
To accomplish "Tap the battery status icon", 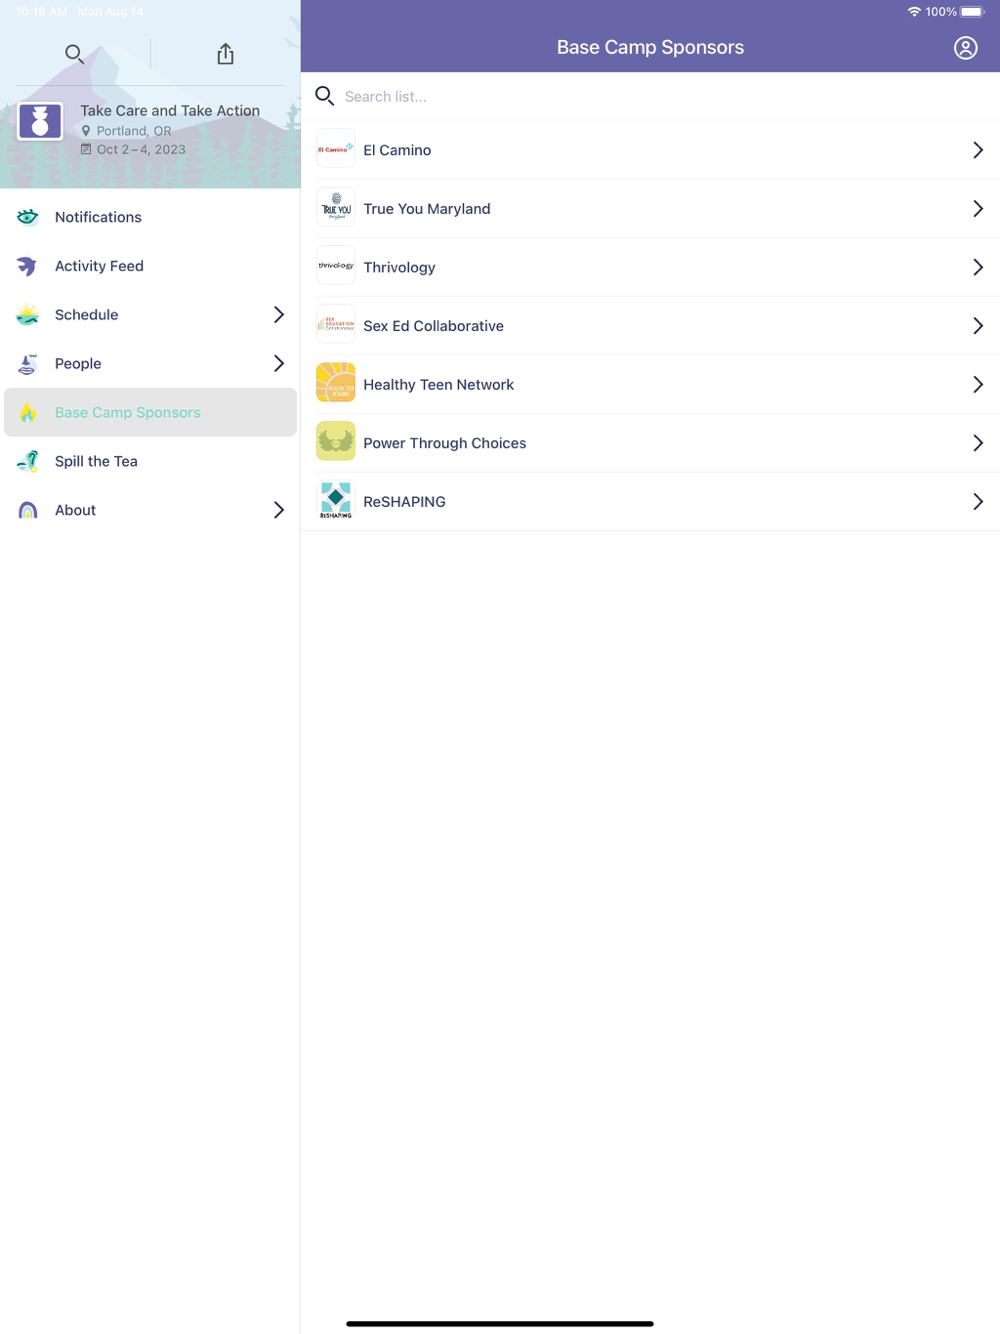I will [x=973, y=12].
